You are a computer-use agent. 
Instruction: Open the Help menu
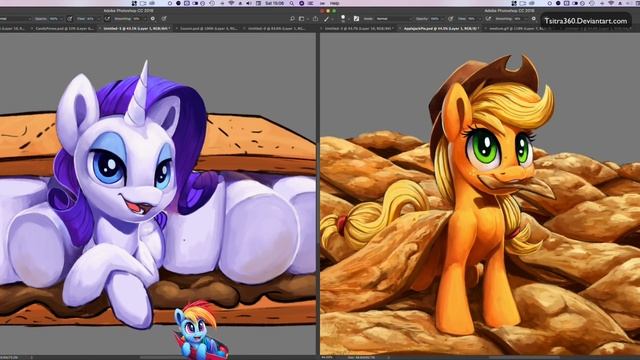(335, 3)
